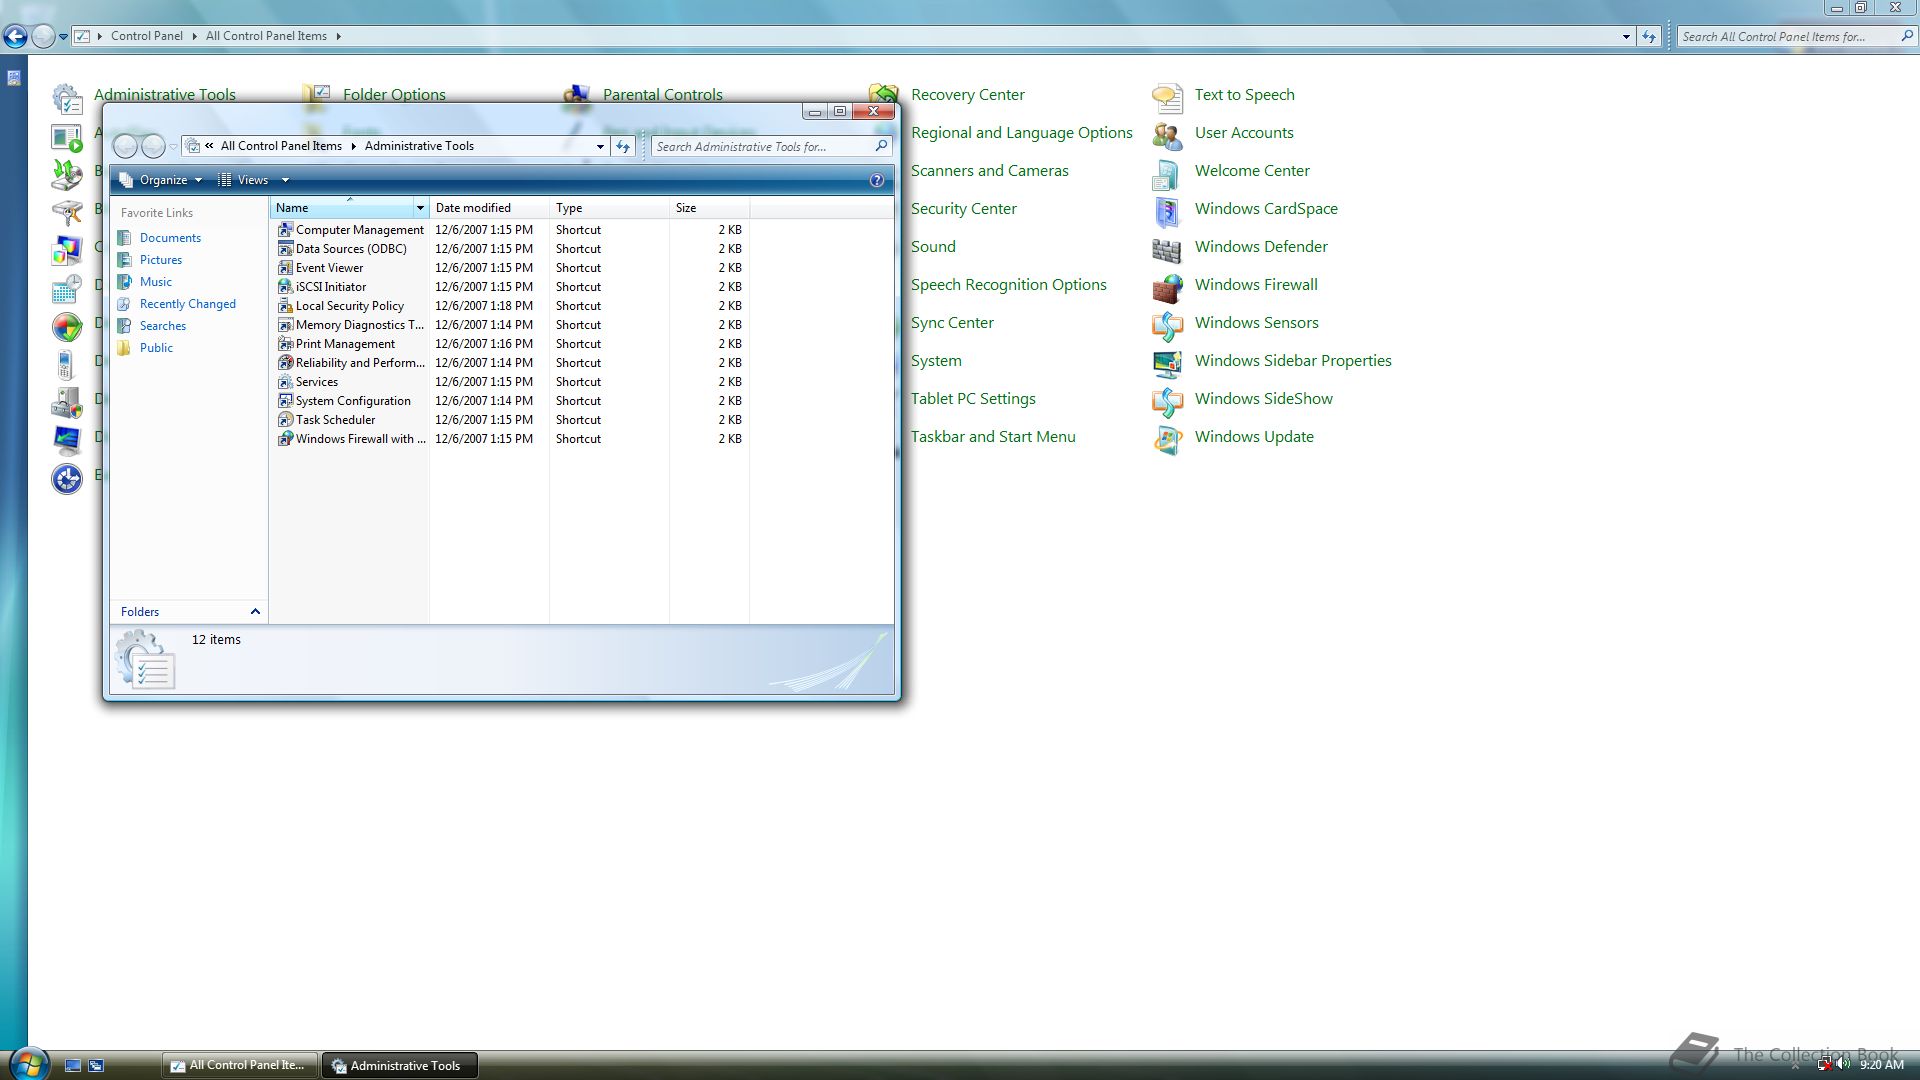This screenshot has height=1080, width=1920.
Task: Launch Windows Defender icon
Action: click(1167, 249)
